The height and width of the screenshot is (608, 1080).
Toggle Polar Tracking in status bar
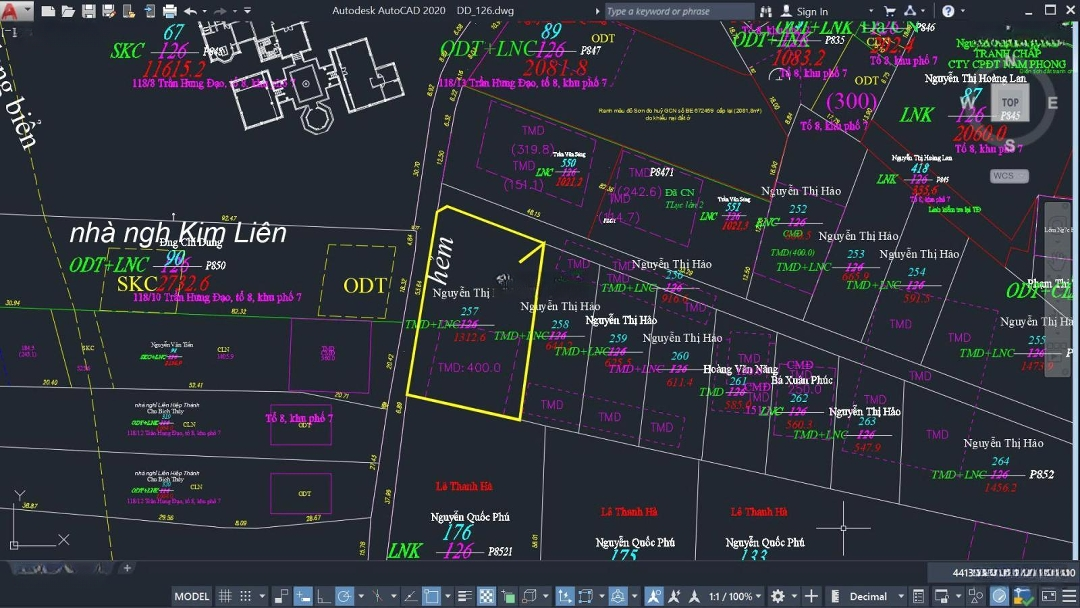(x=343, y=596)
